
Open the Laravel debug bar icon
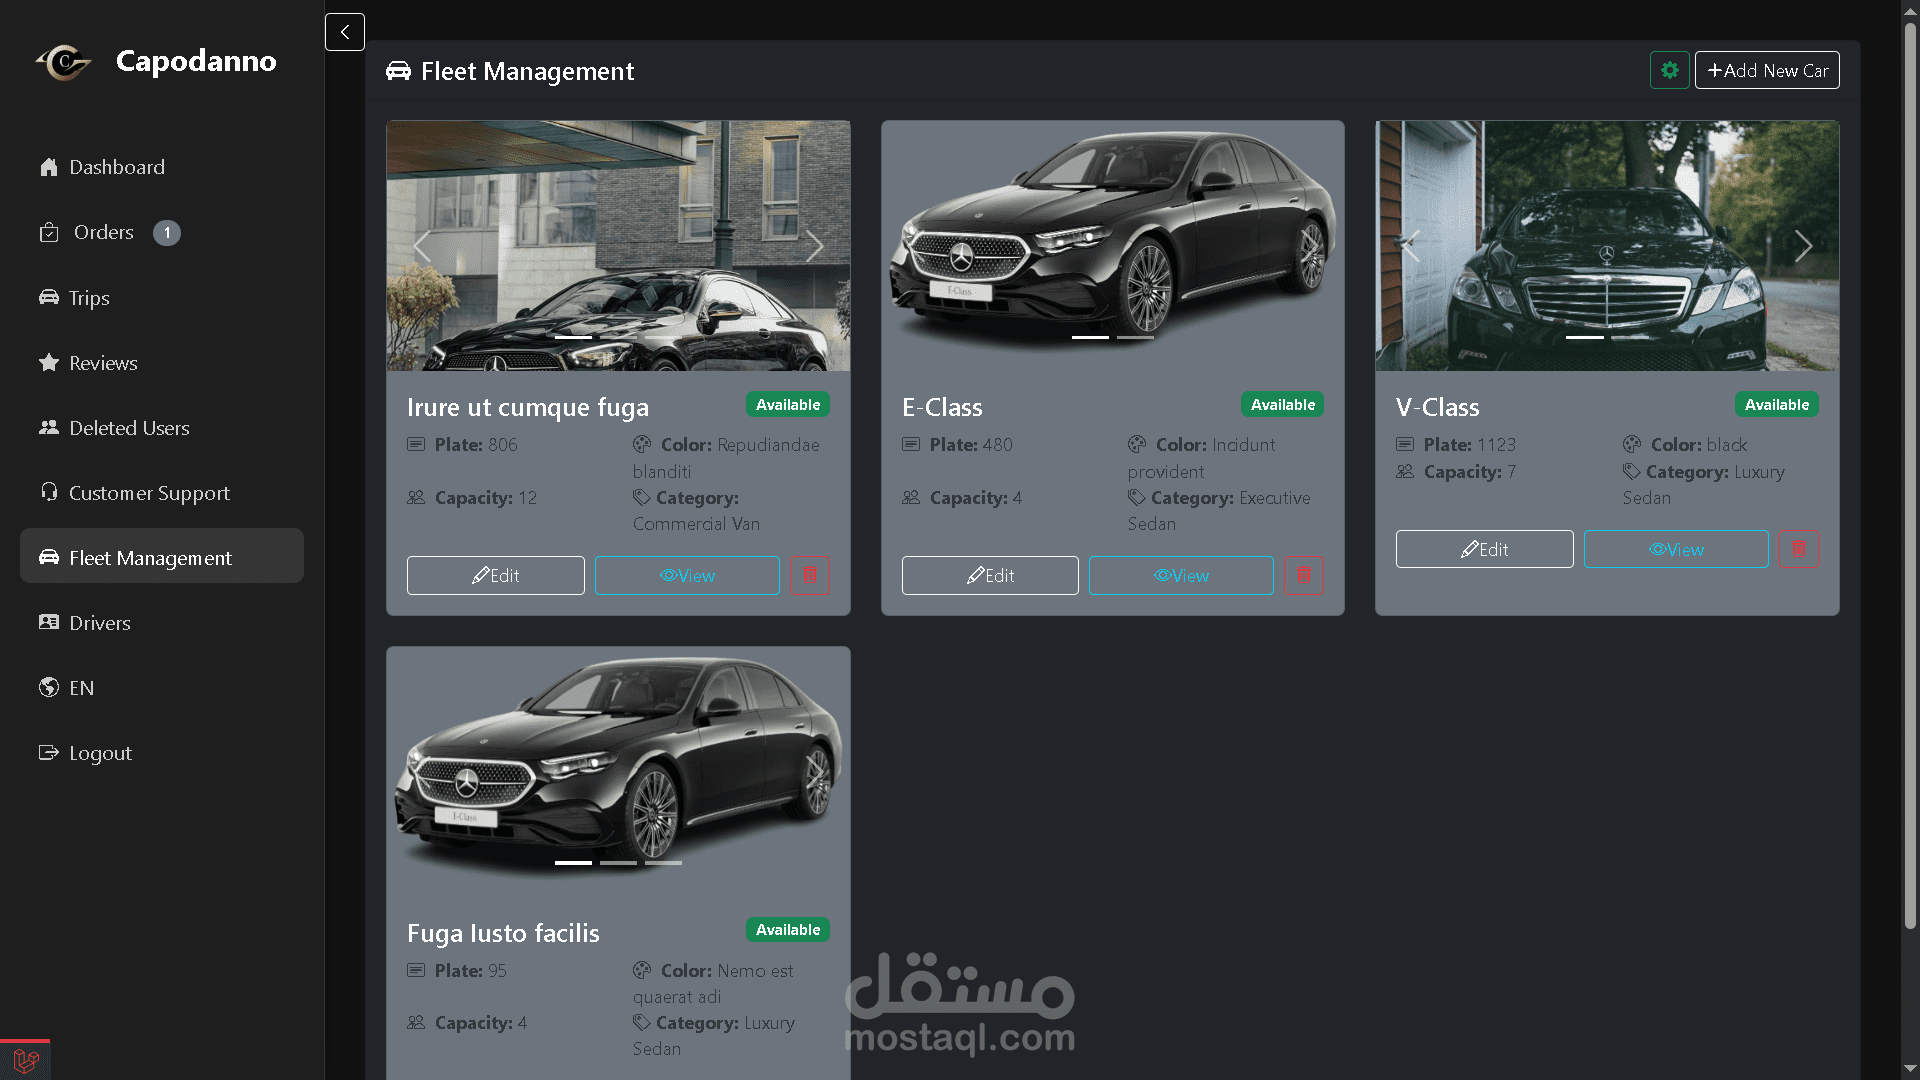pos(26,1060)
